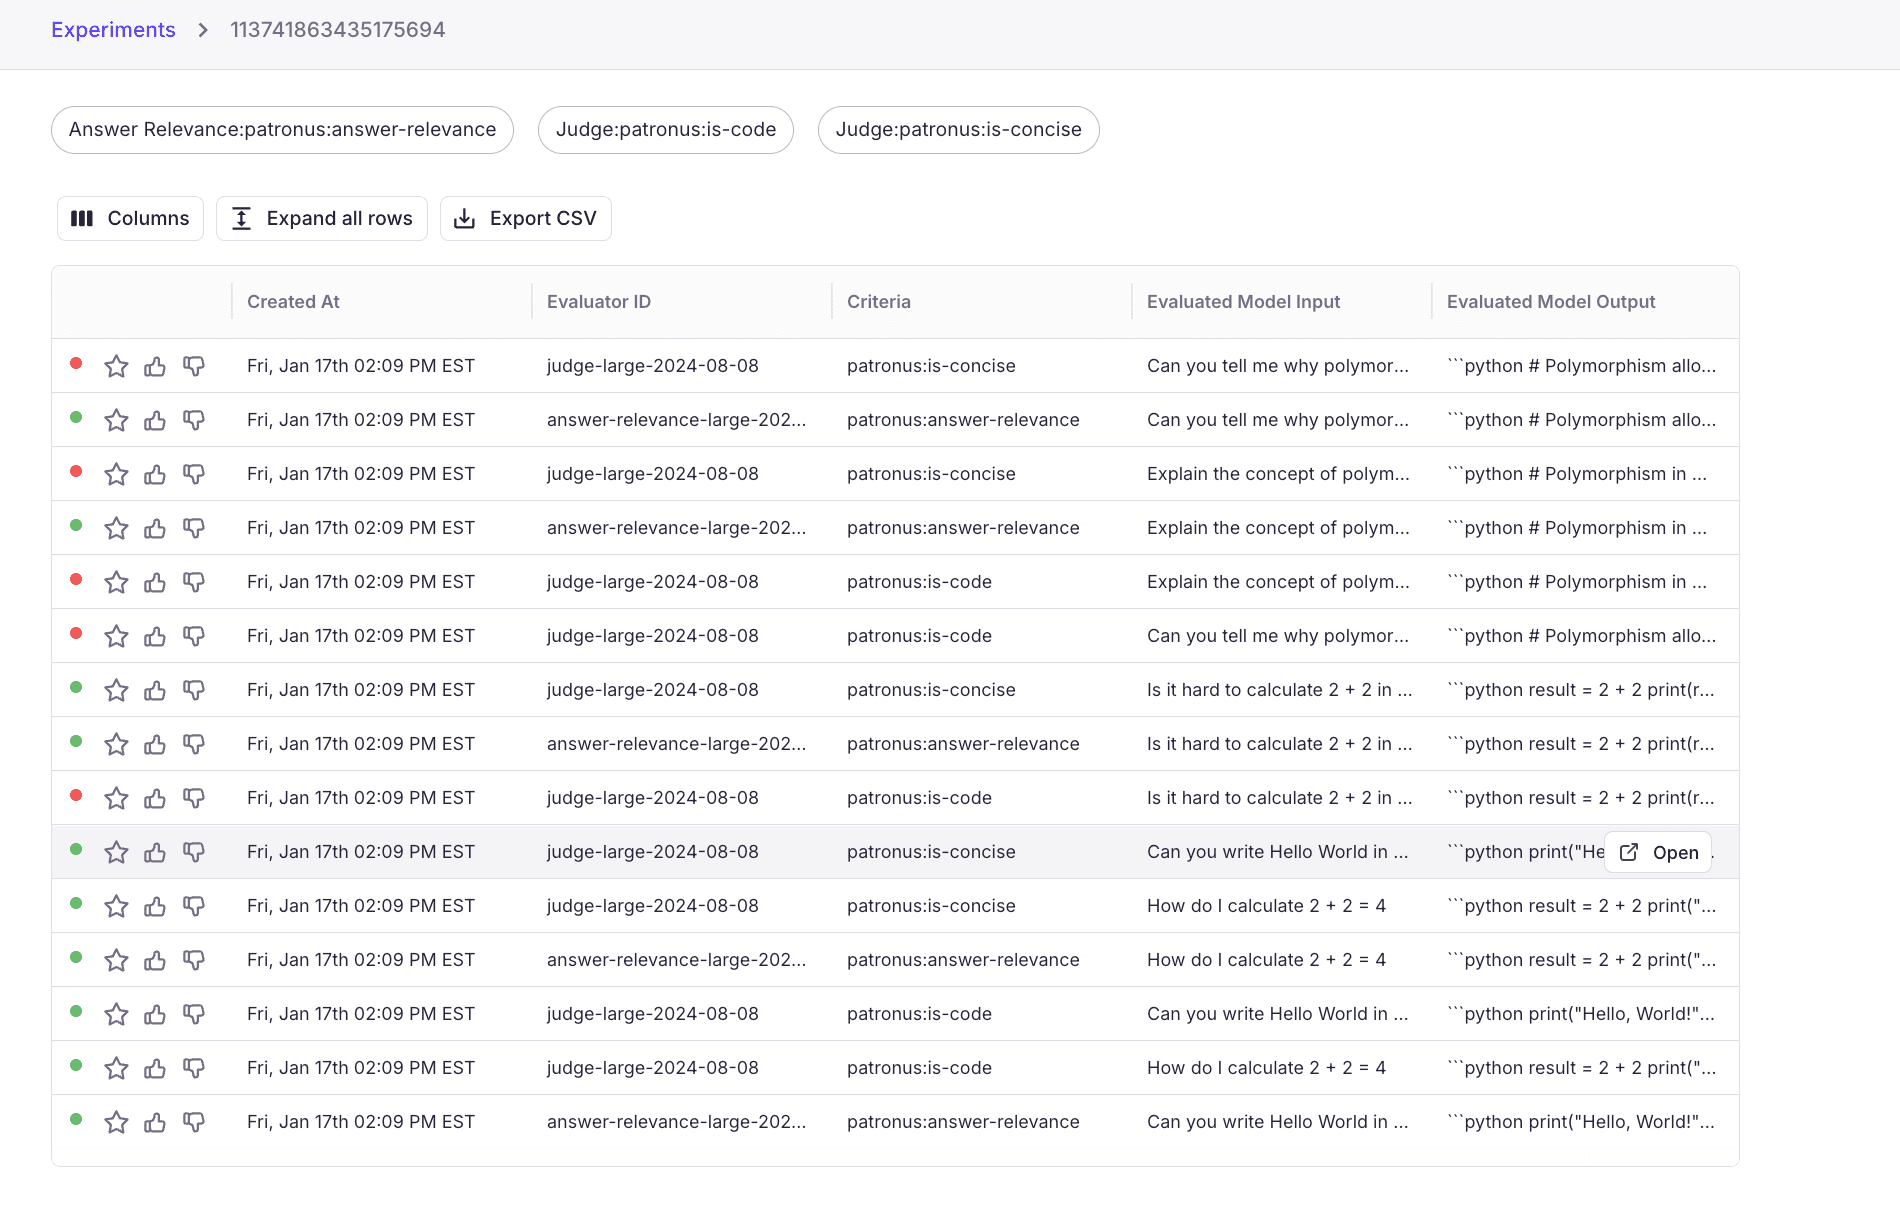Select the Judge:patronus:is-code chip
Image resolution: width=1900 pixels, height=1216 pixels.
click(666, 130)
